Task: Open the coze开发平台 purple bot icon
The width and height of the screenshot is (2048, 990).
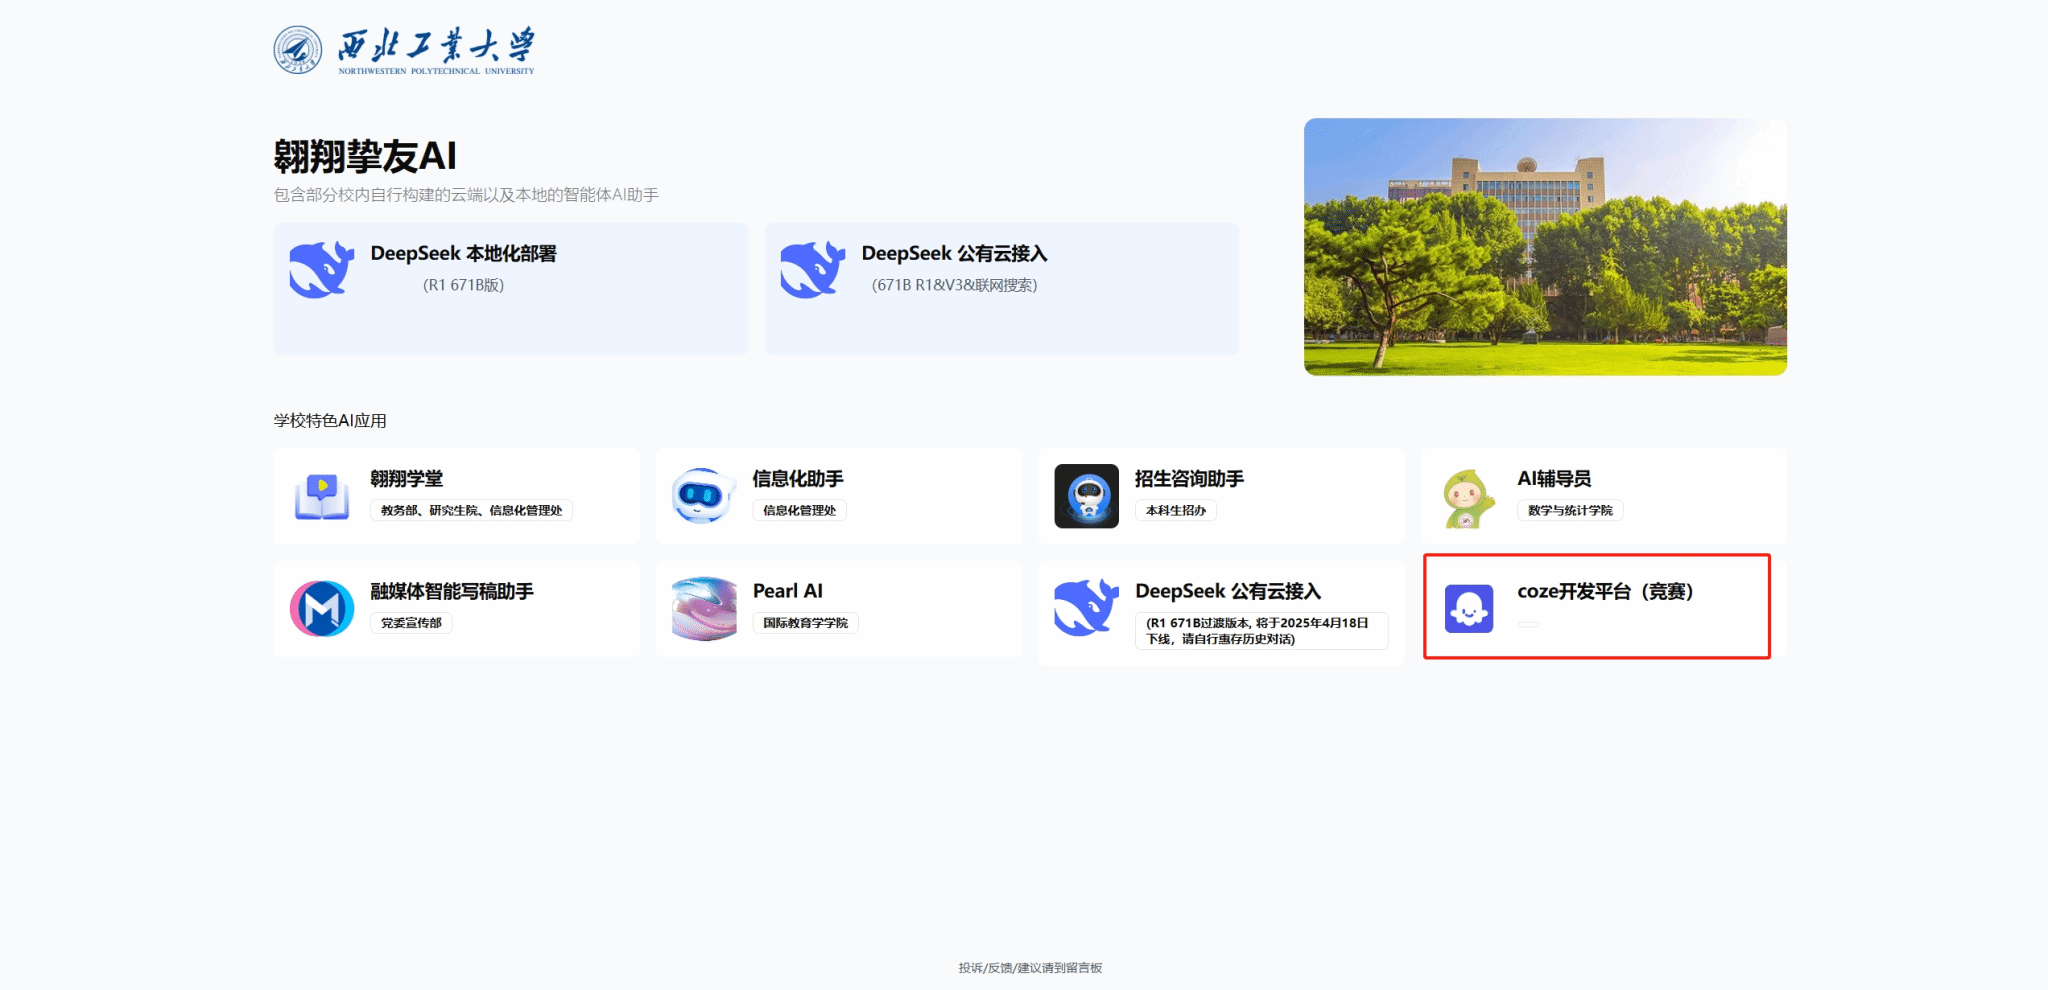Action: pos(1469,608)
